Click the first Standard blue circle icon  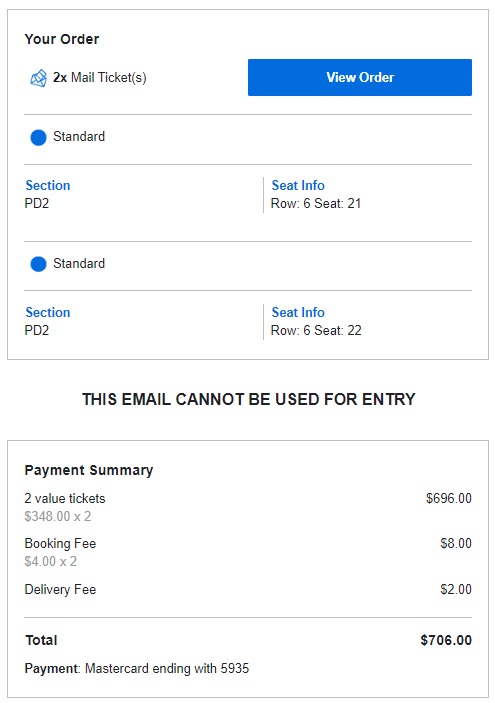tap(38, 137)
